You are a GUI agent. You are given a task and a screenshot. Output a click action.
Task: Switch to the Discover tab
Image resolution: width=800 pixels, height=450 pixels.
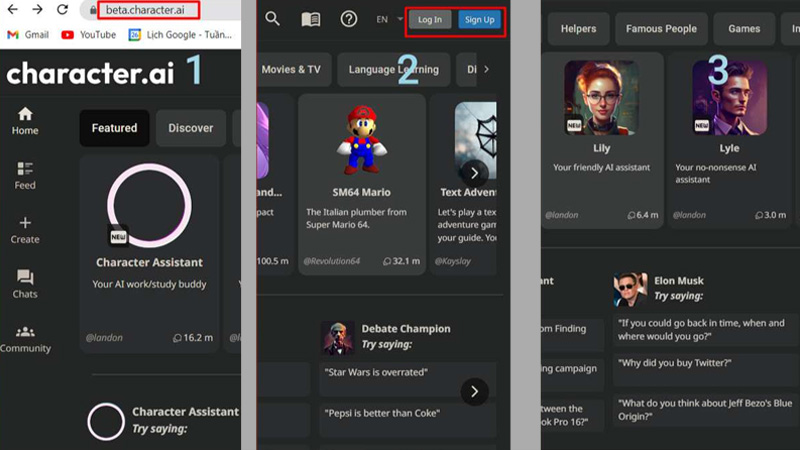(x=191, y=128)
